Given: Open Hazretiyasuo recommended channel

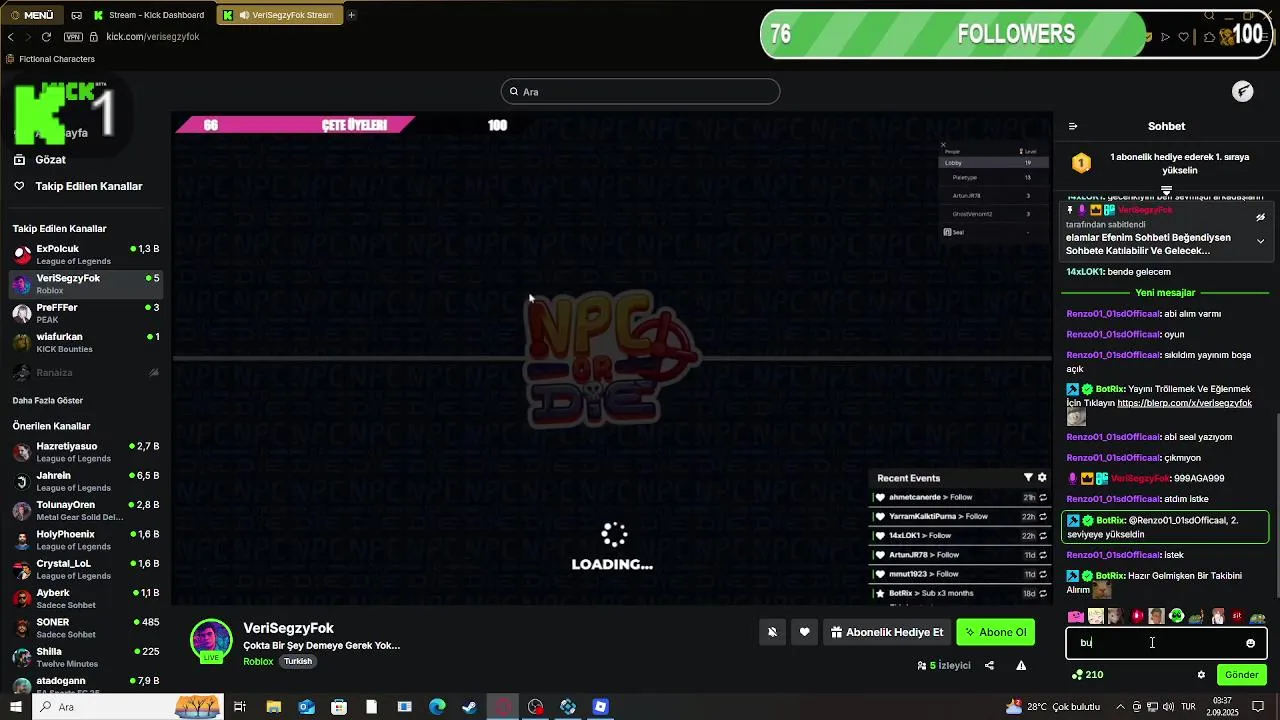Looking at the screenshot, I should (85, 452).
